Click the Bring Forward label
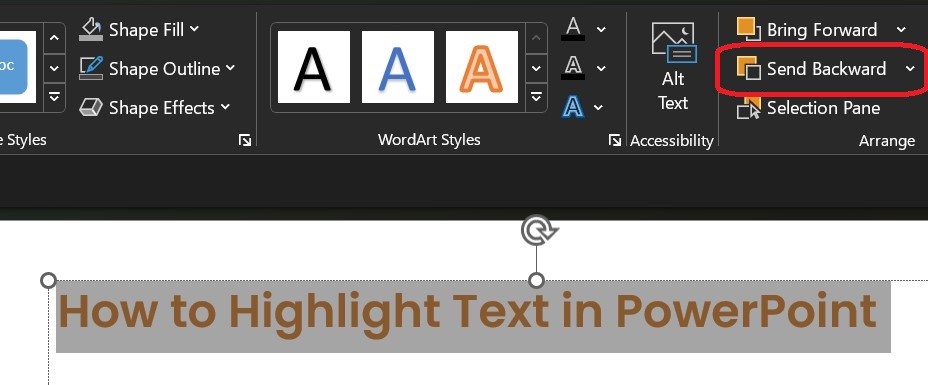 (x=822, y=30)
